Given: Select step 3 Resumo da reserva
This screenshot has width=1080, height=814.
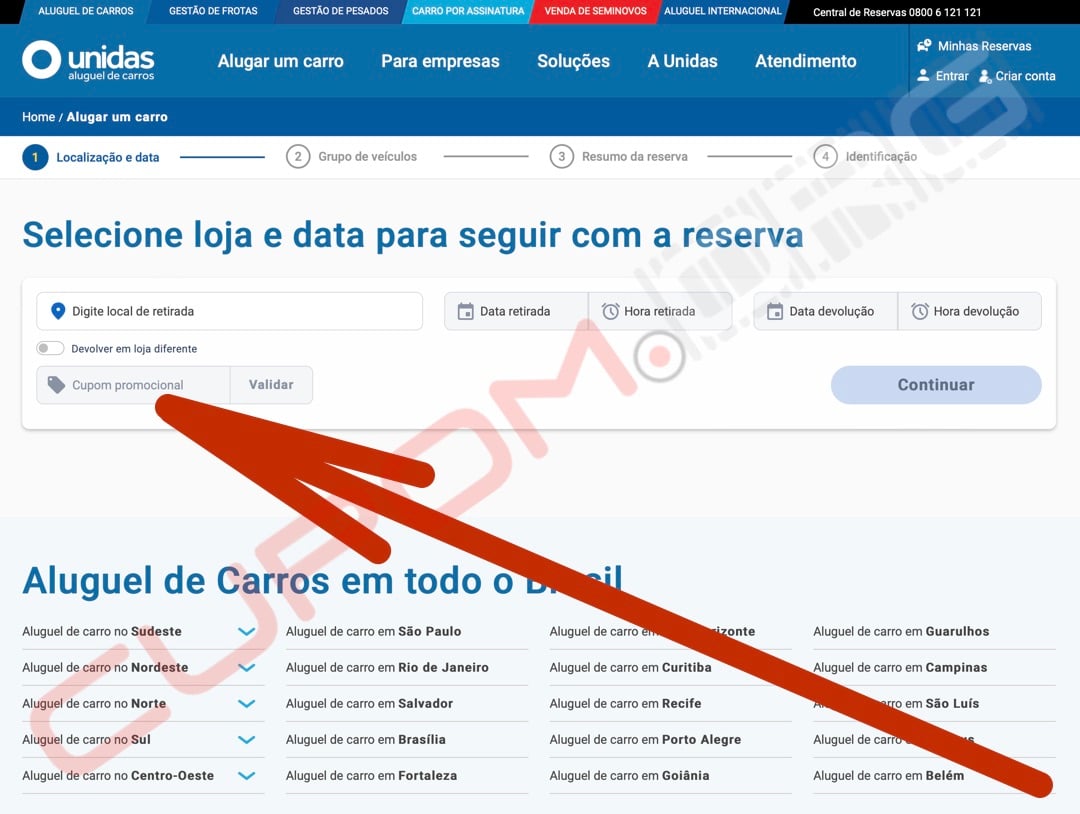Looking at the screenshot, I should click(x=619, y=156).
